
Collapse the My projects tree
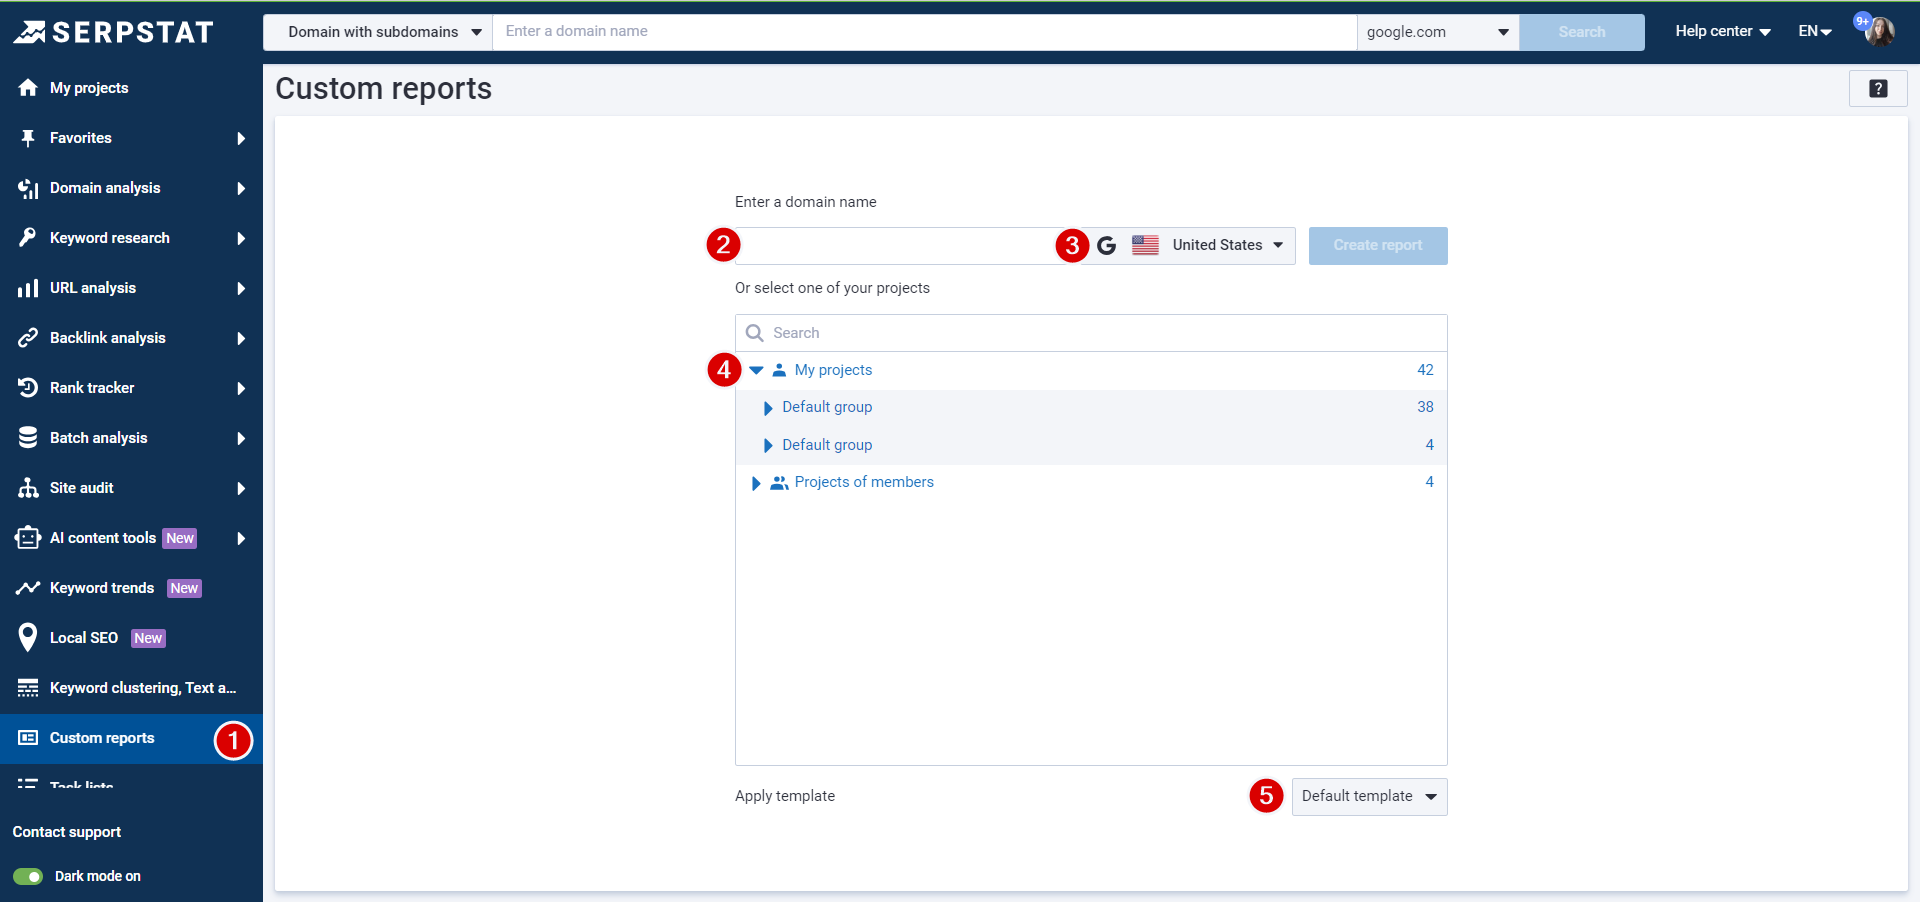(x=756, y=370)
